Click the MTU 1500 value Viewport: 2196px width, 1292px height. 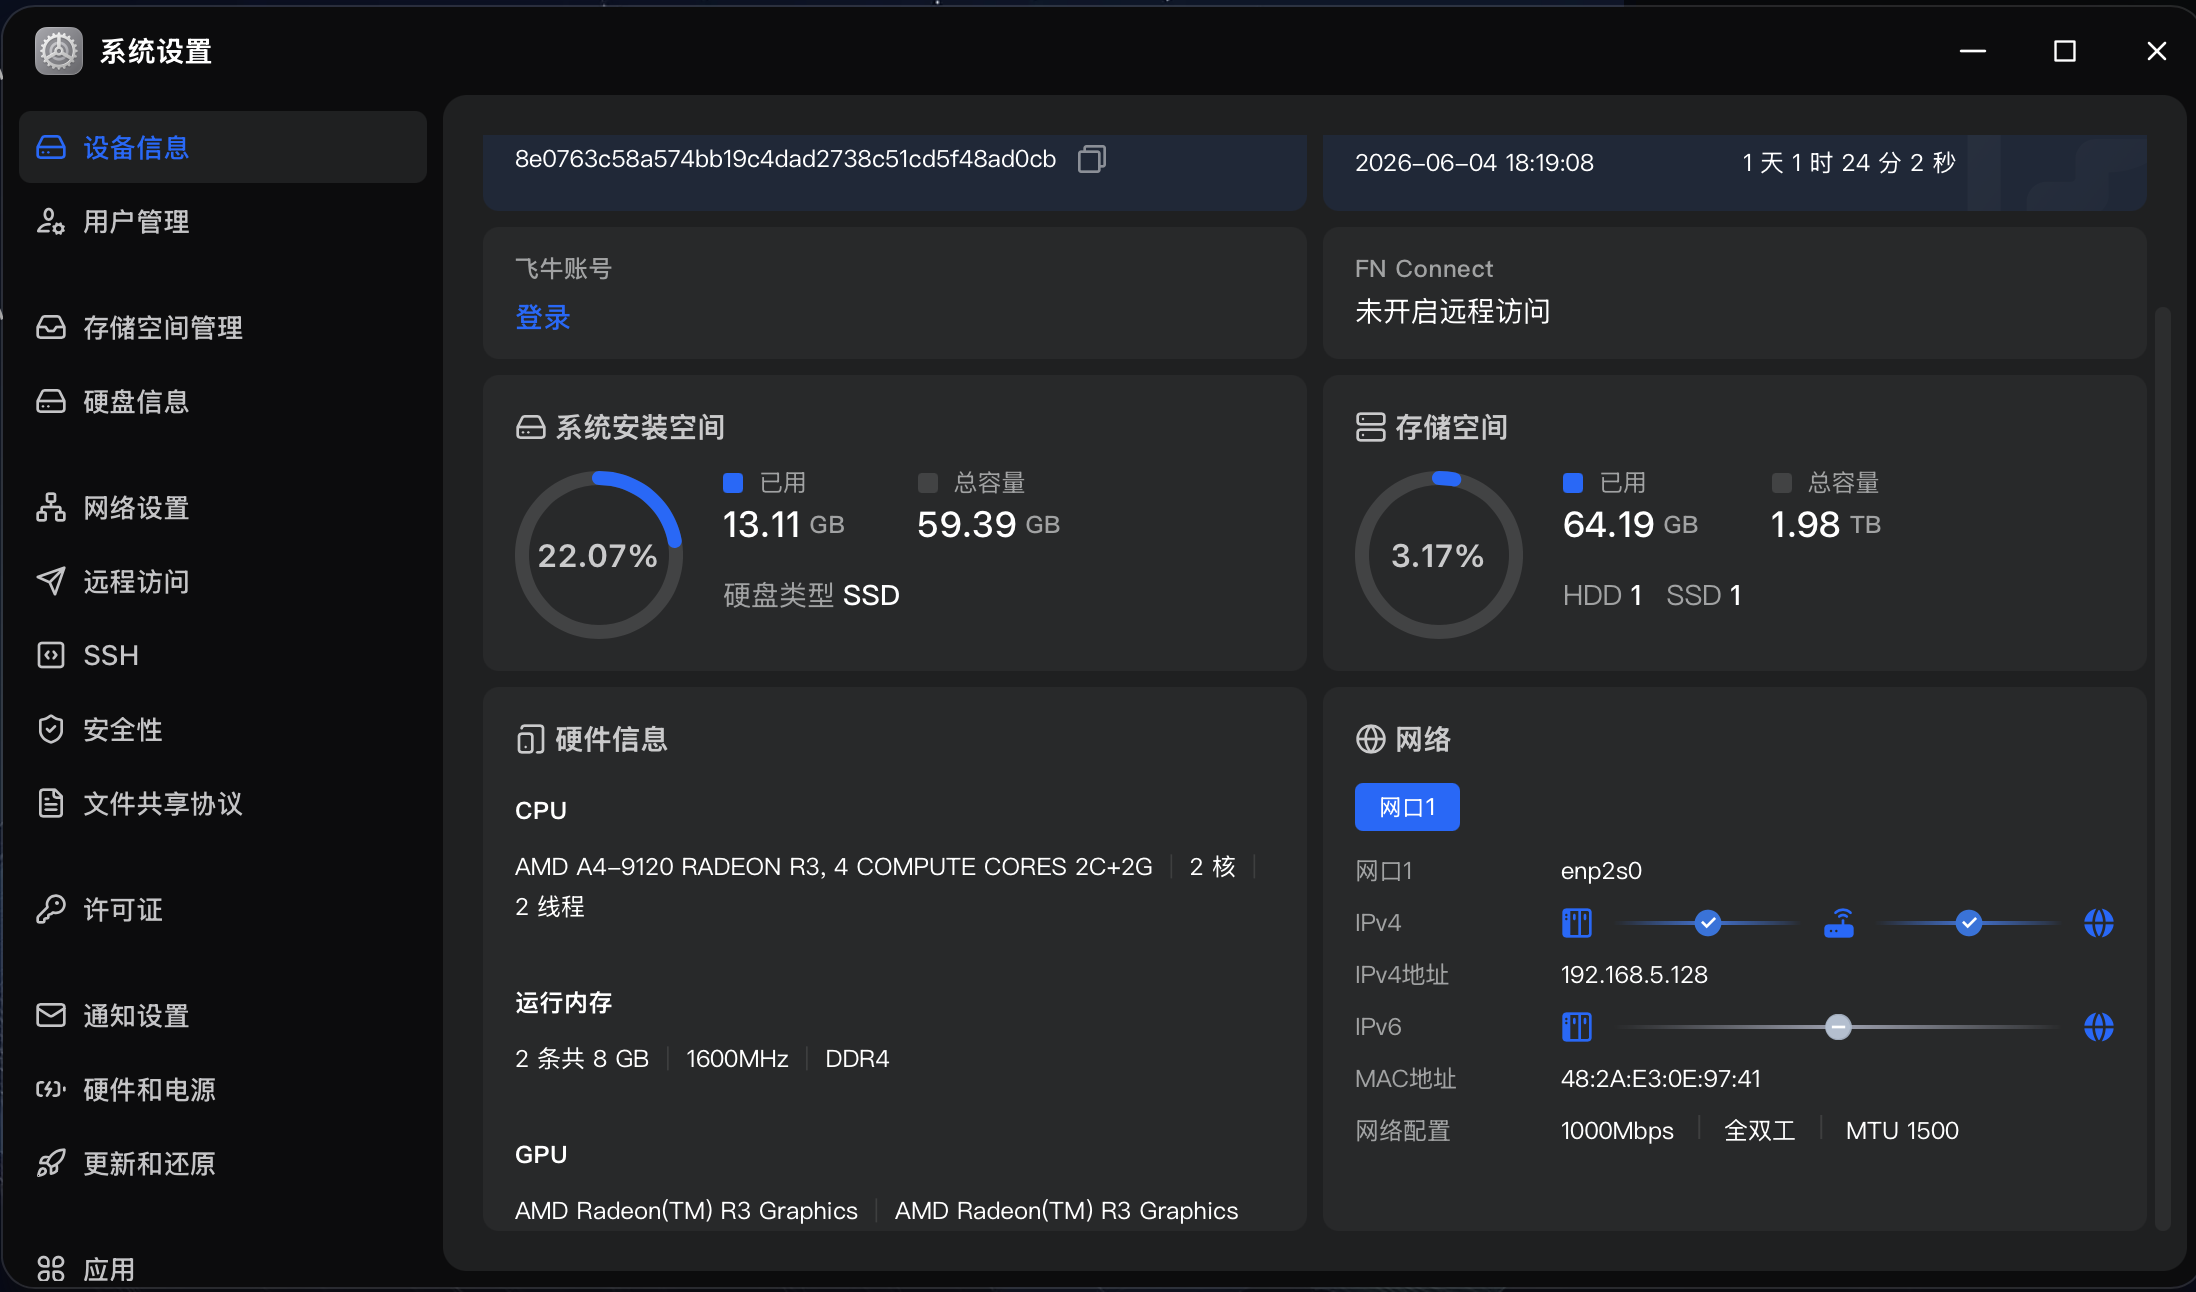pyautogui.click(x=1902, y=1131)
